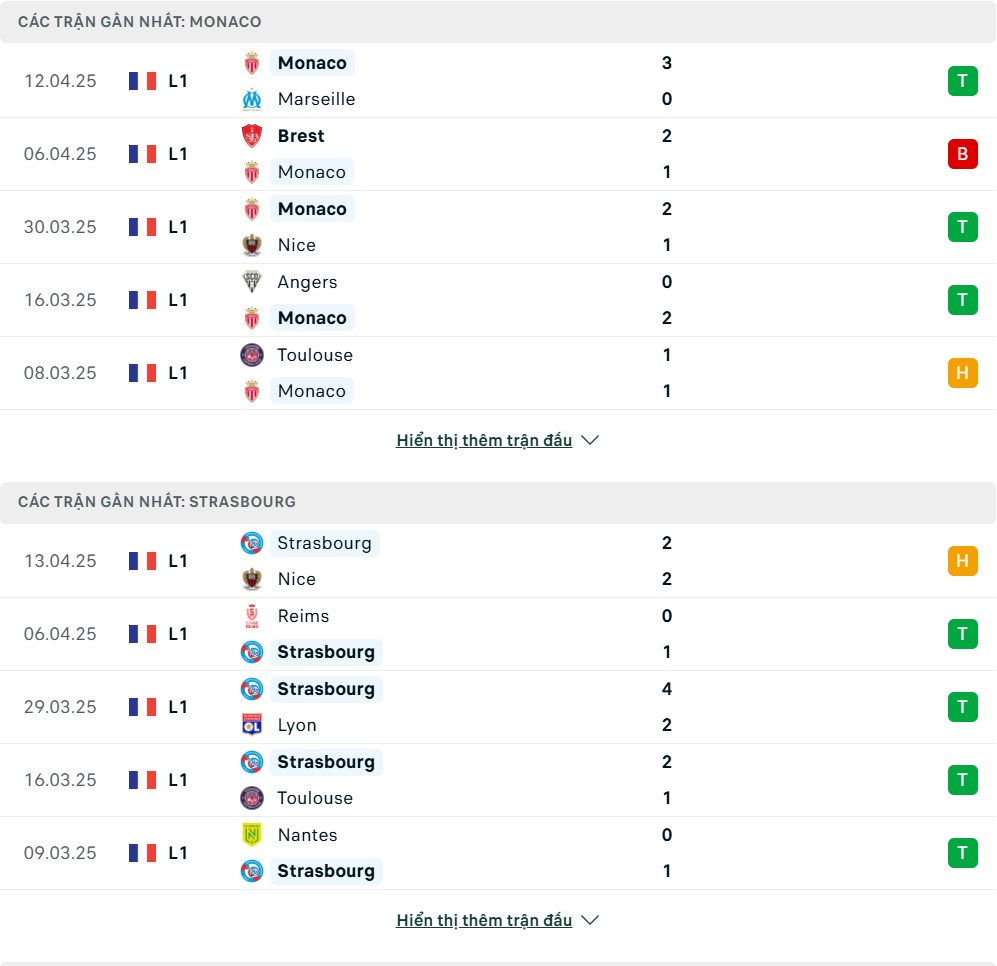
Task: Click the Reims club crest icon
Action: pyautogui.click(x=252, y=616)
